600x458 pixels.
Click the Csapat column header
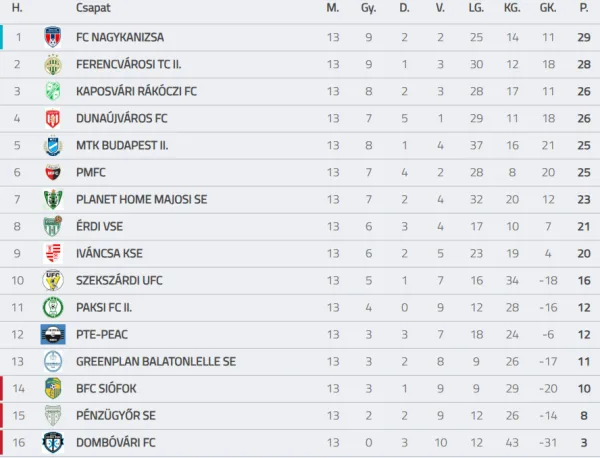point(93,8)
